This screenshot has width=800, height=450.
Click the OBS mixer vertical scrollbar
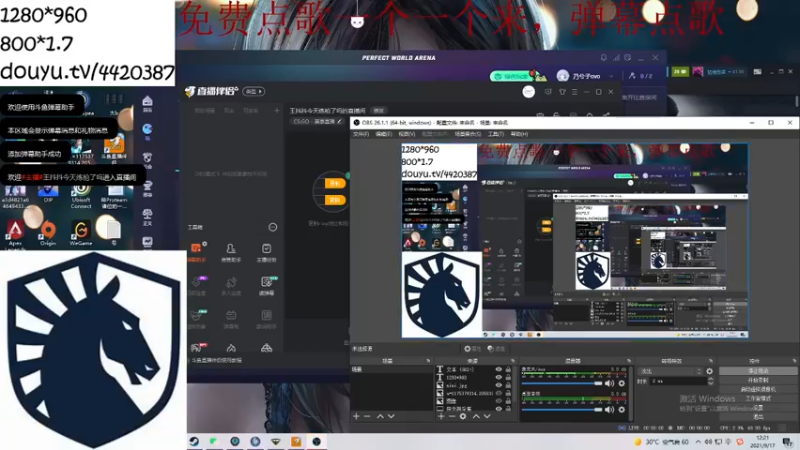tap(631, 393)
